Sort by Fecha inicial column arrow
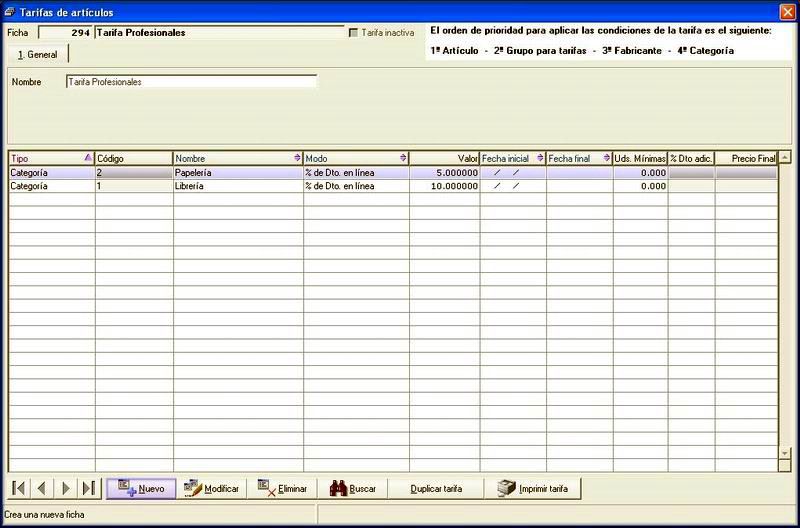The width and height of the screenshot is (800, 528). [540, 158]
